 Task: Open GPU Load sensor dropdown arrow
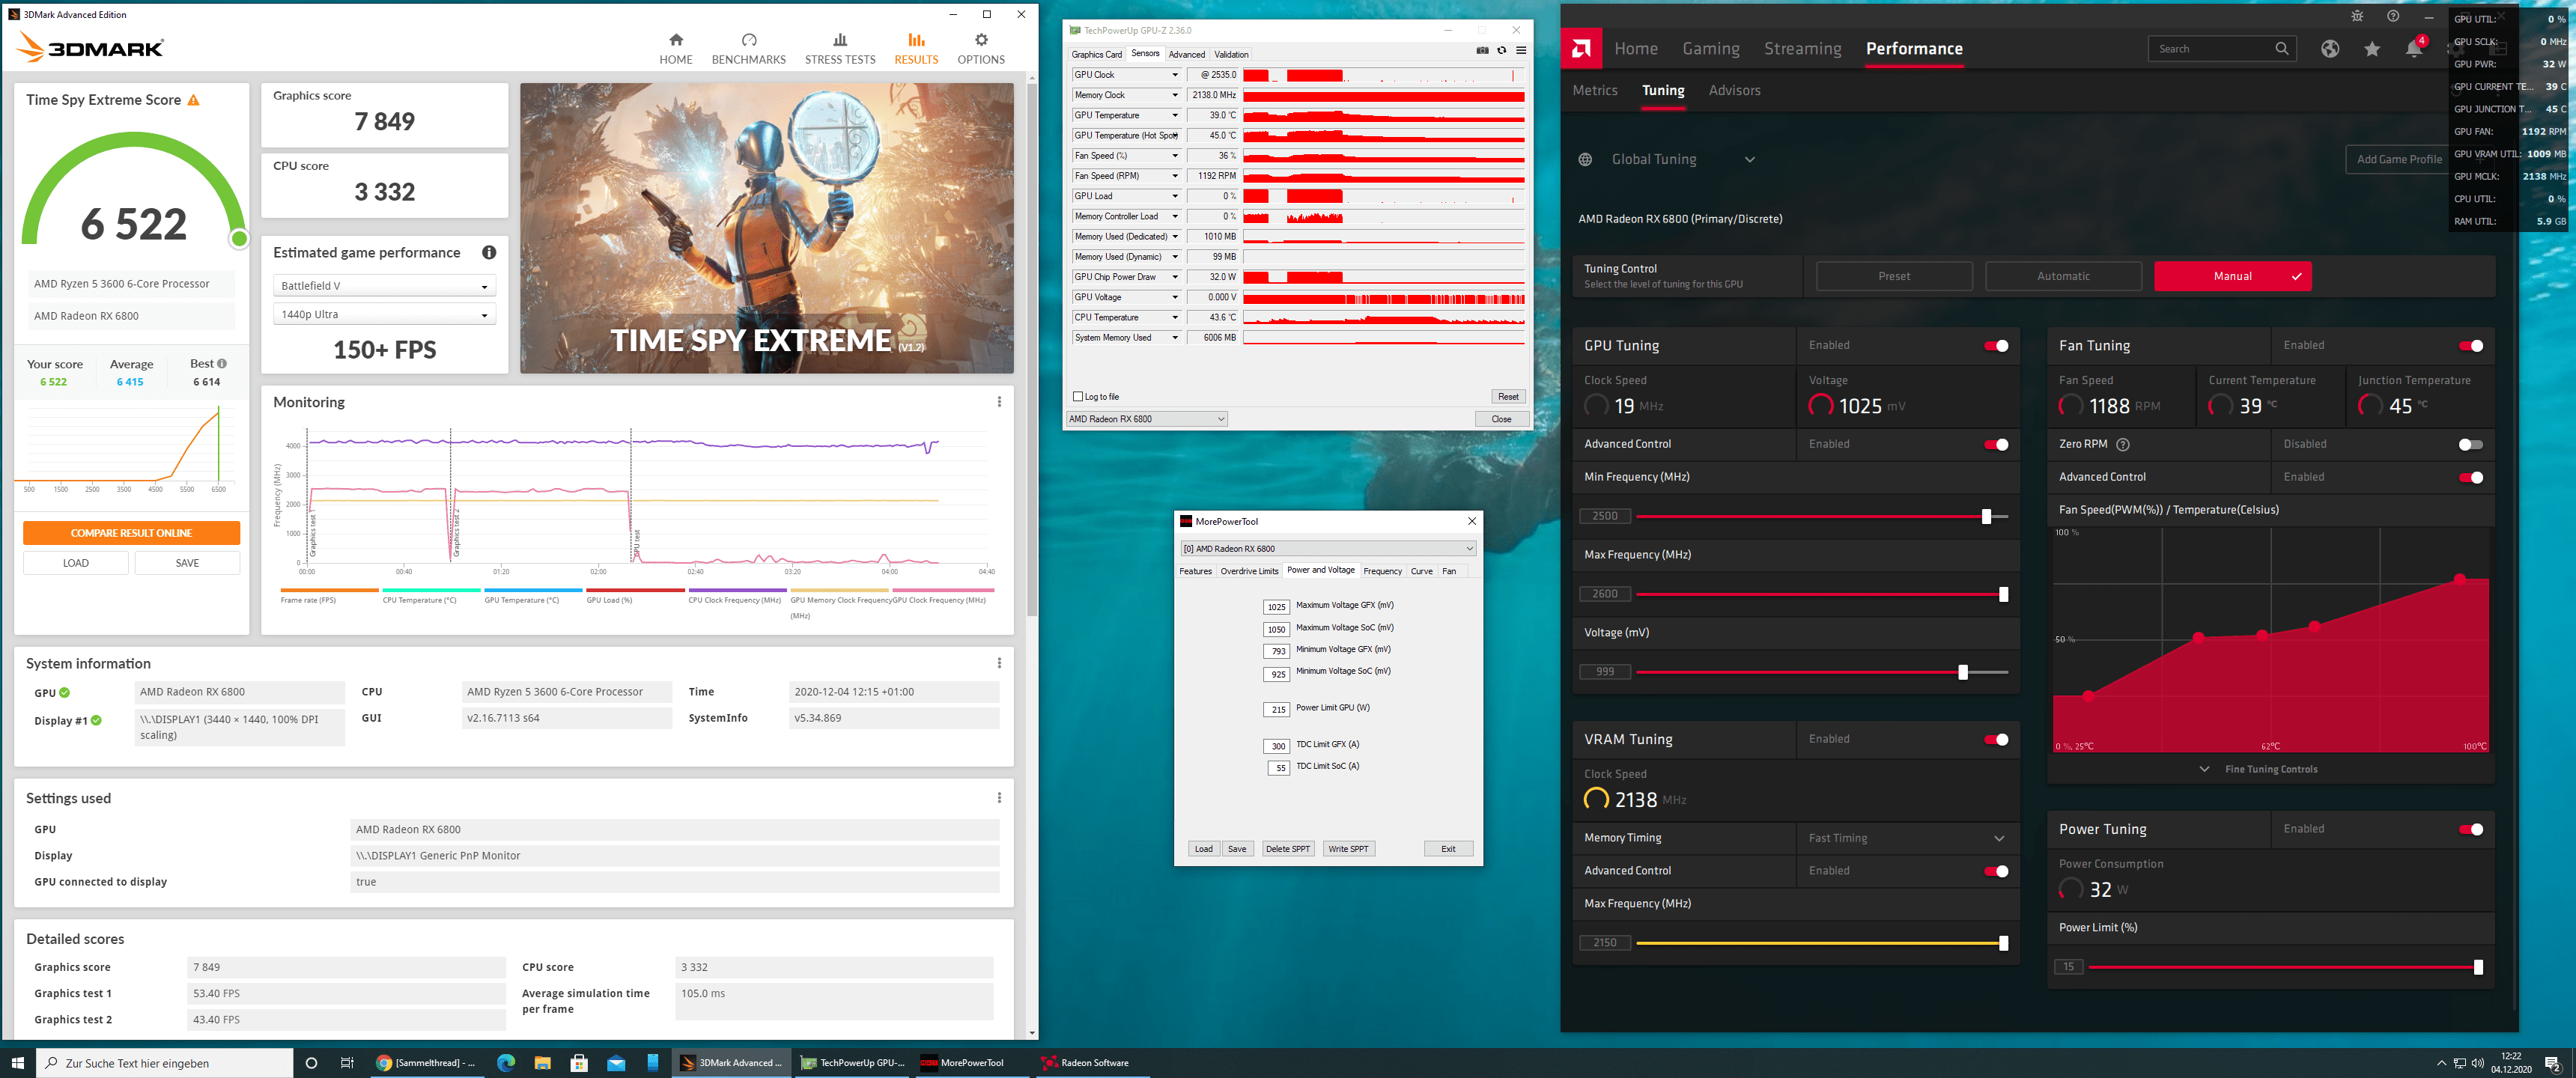1175,196
